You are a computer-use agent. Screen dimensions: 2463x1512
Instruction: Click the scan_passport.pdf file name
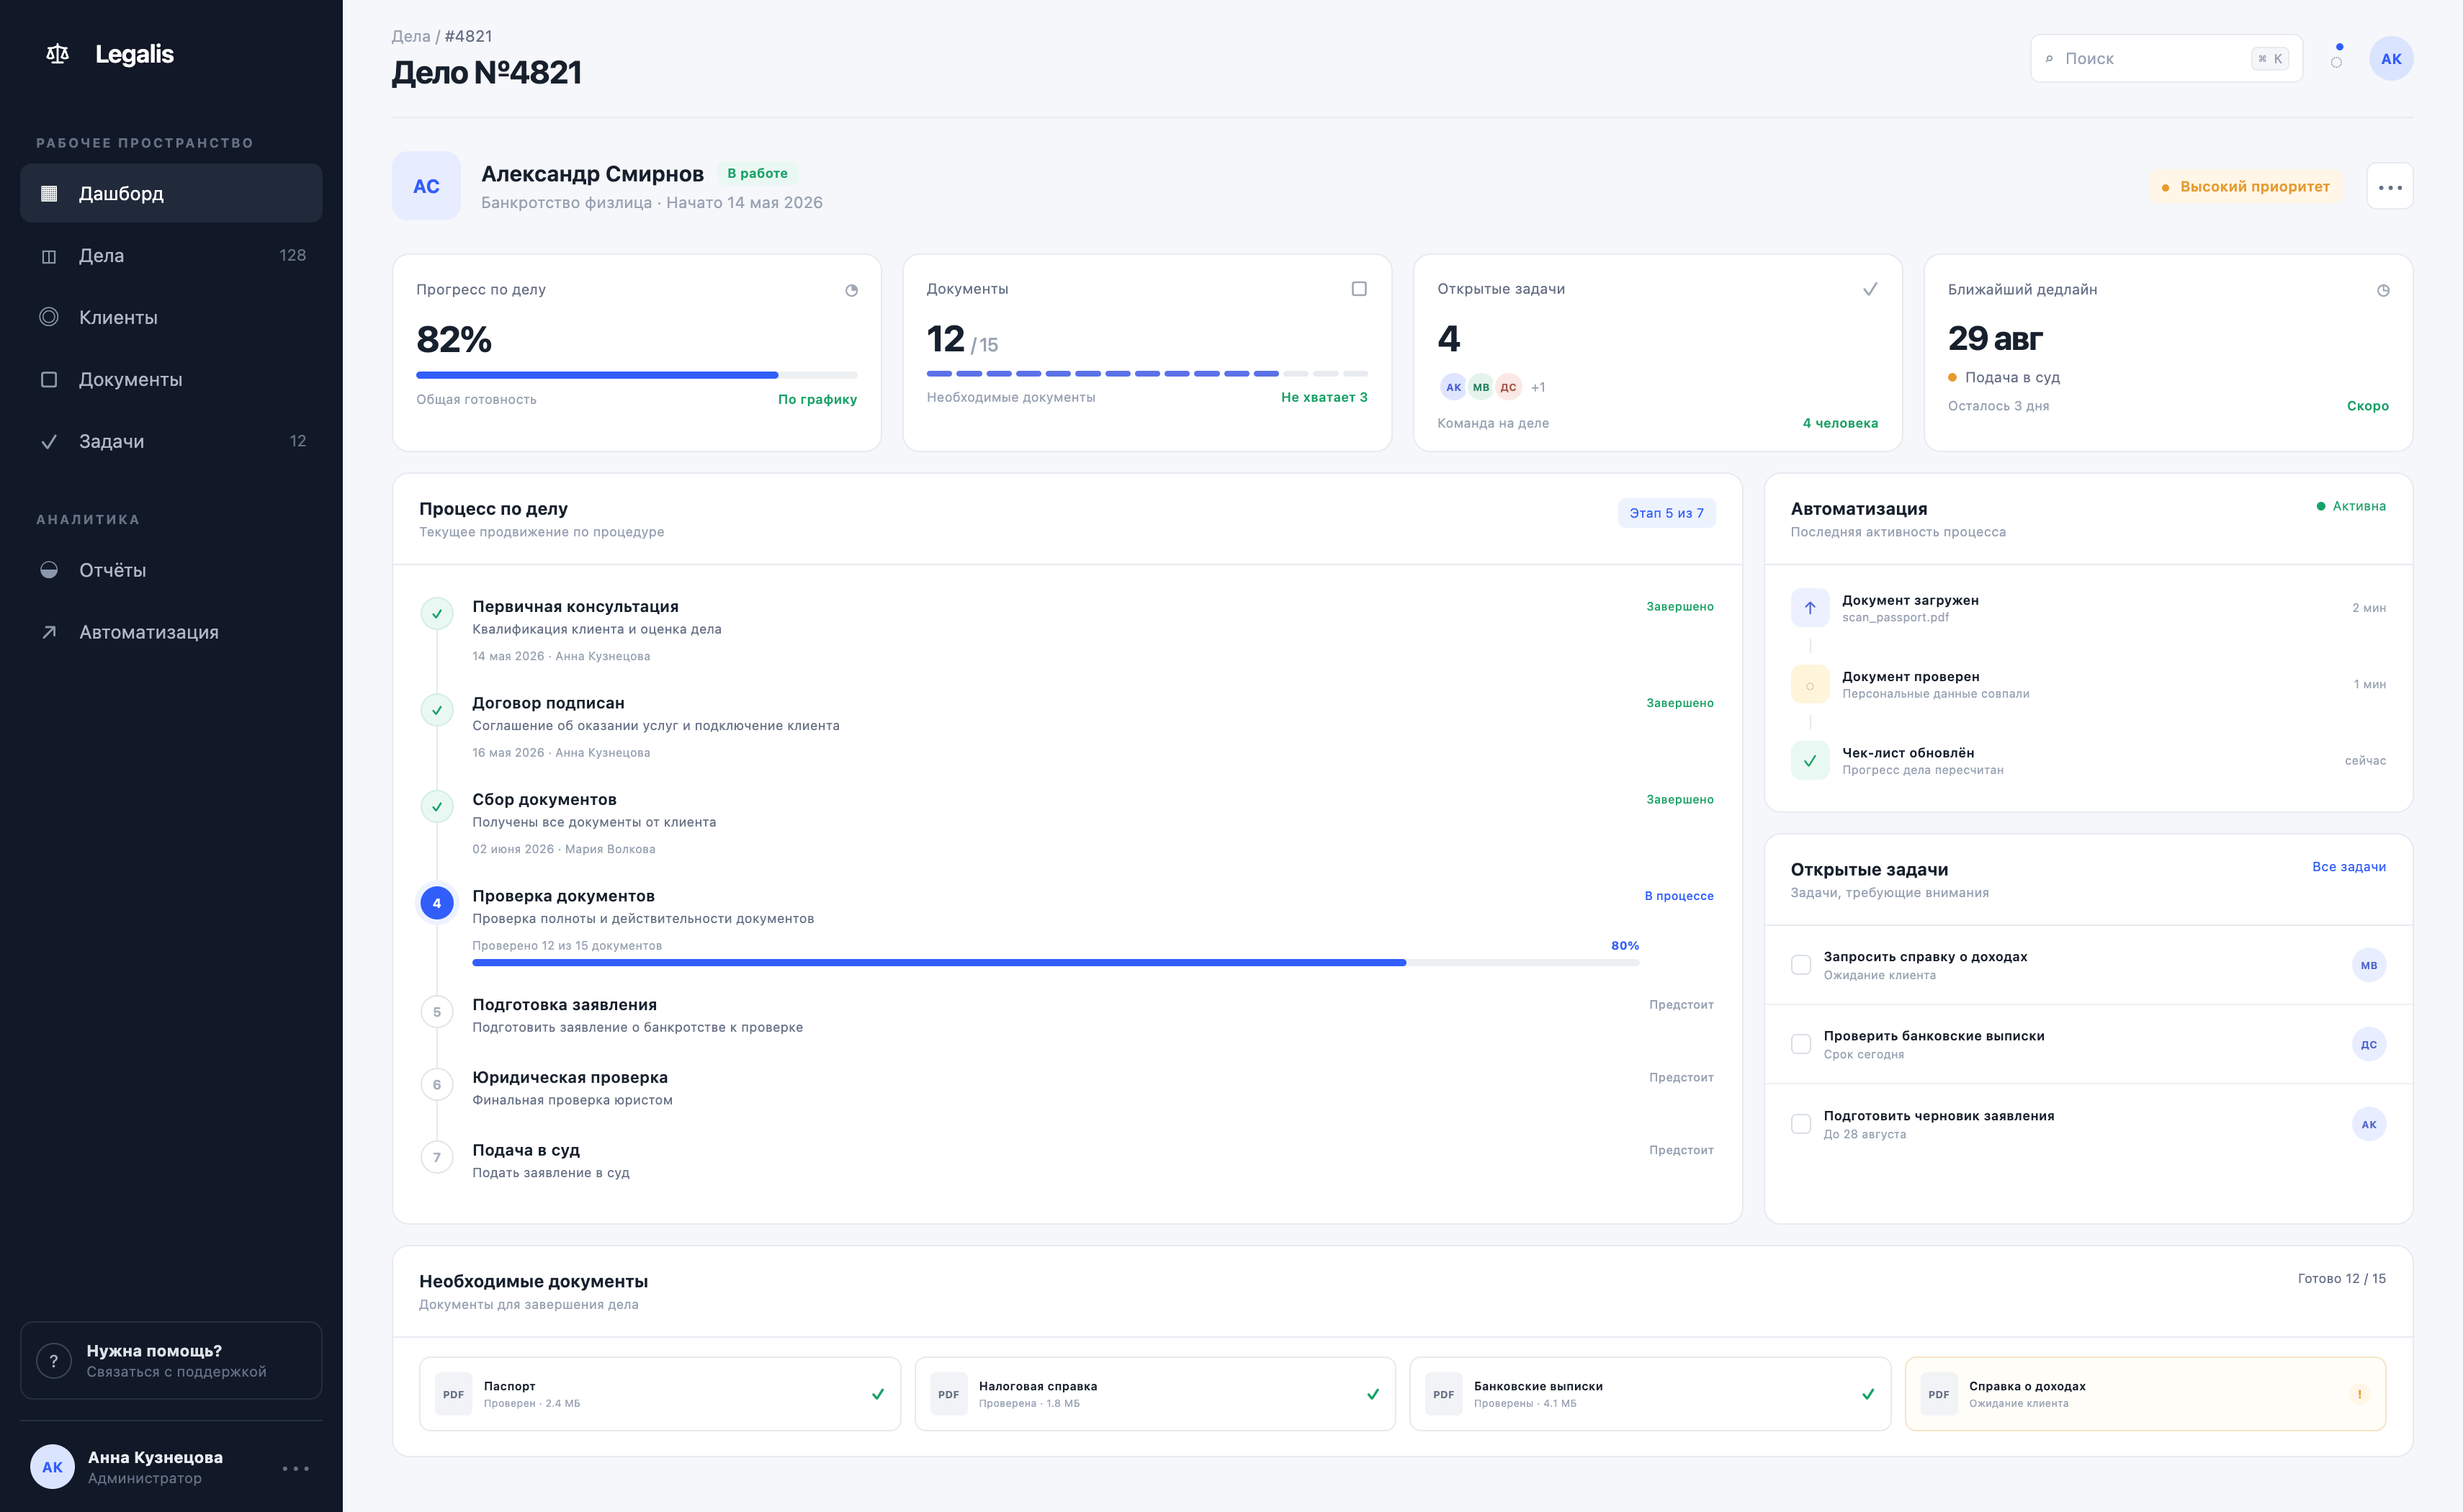click(1895, 617)
